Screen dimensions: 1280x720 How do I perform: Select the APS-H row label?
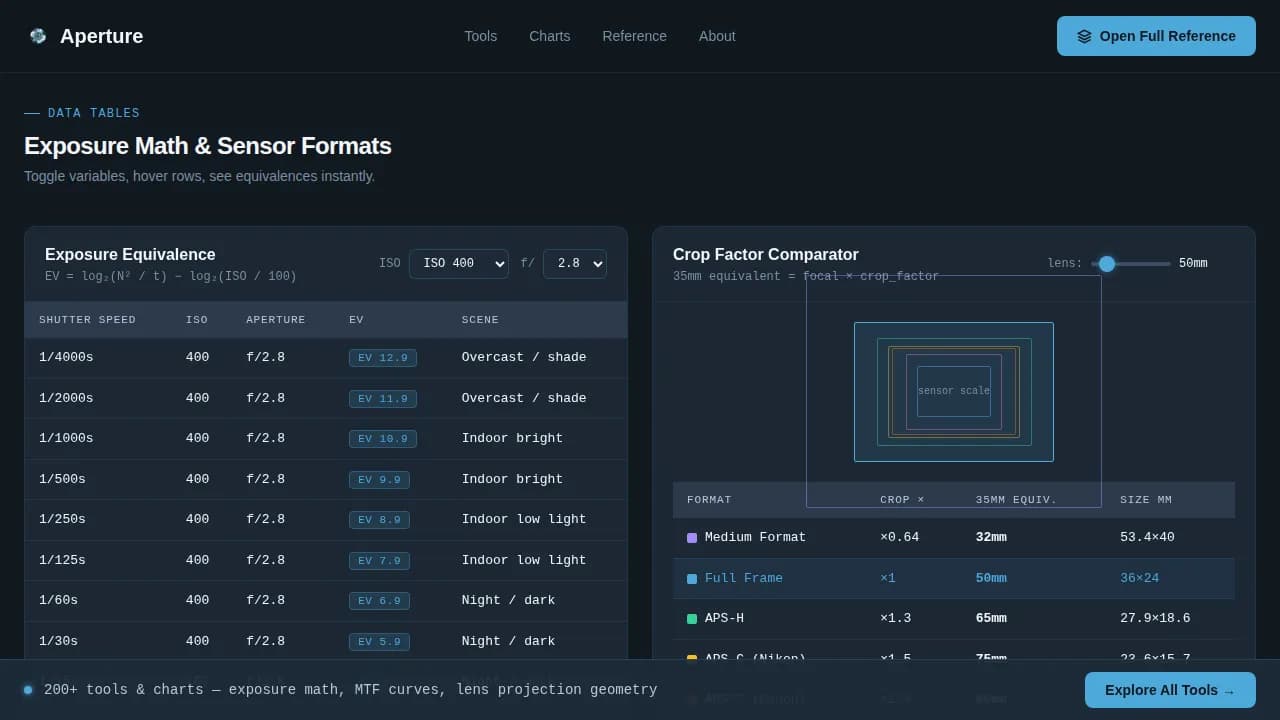724,618
